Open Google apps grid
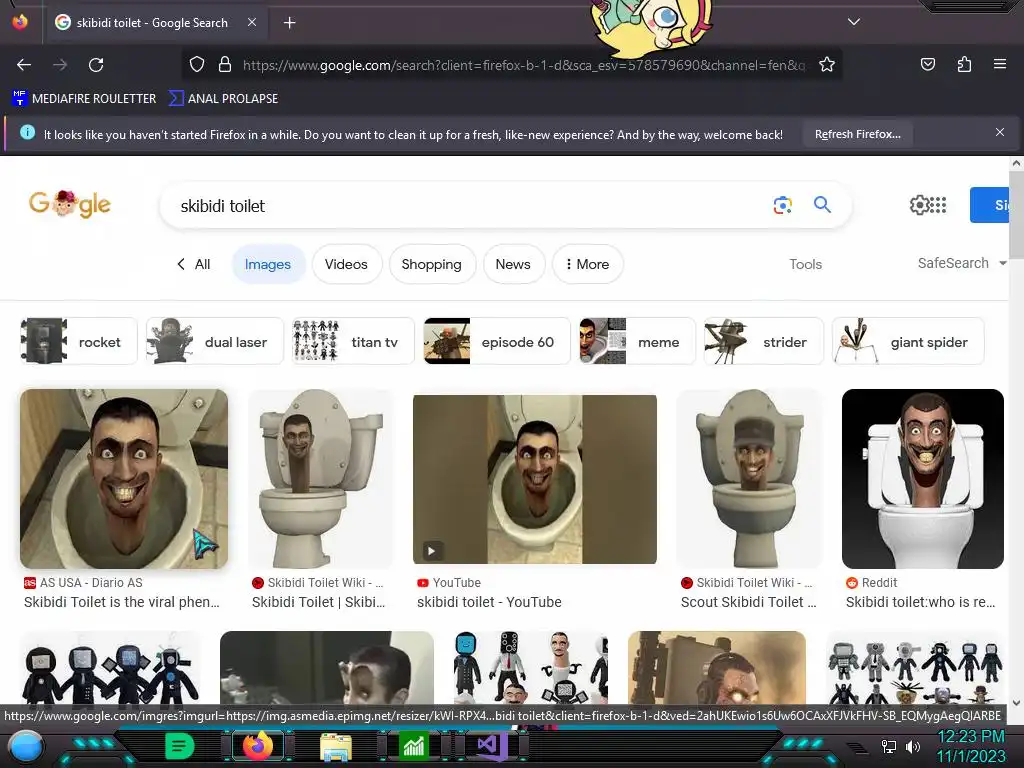1024x768 pixels. [938, 205]
